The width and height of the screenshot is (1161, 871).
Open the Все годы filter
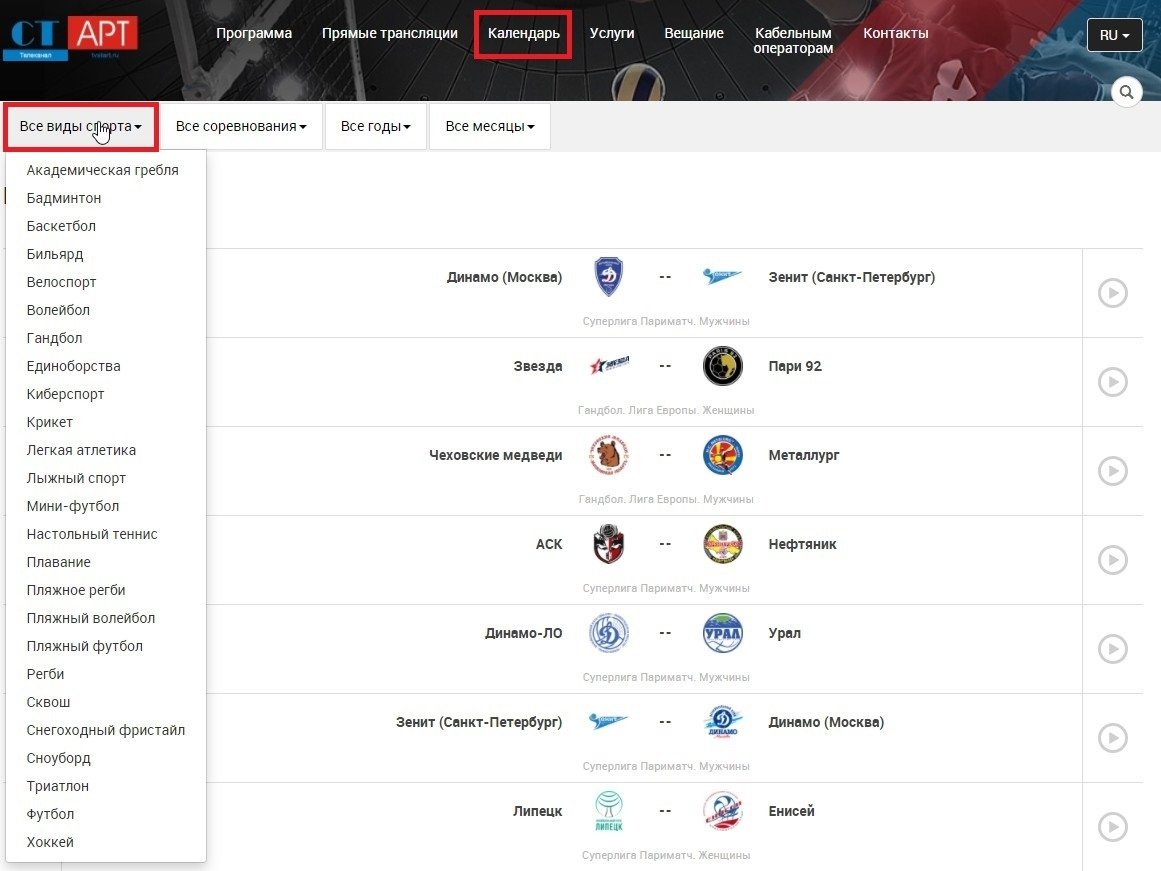click(375, 127)
